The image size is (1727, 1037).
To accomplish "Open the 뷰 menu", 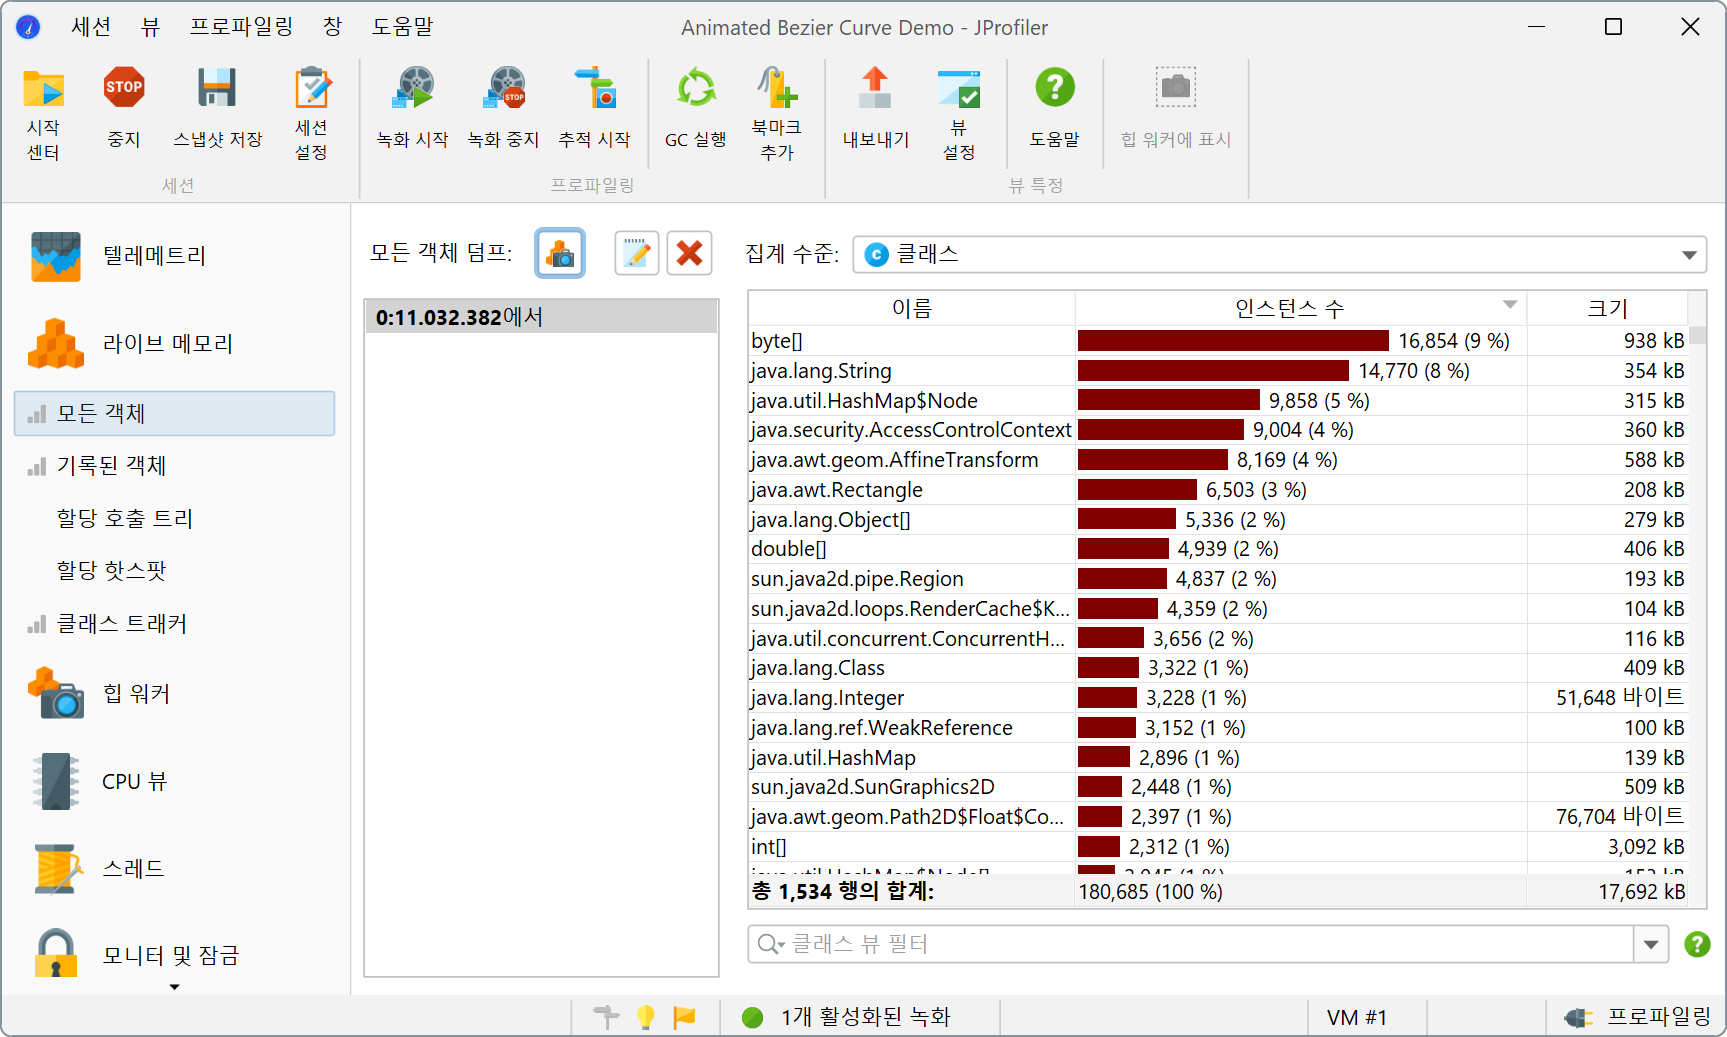I will (x=150, y=27).
